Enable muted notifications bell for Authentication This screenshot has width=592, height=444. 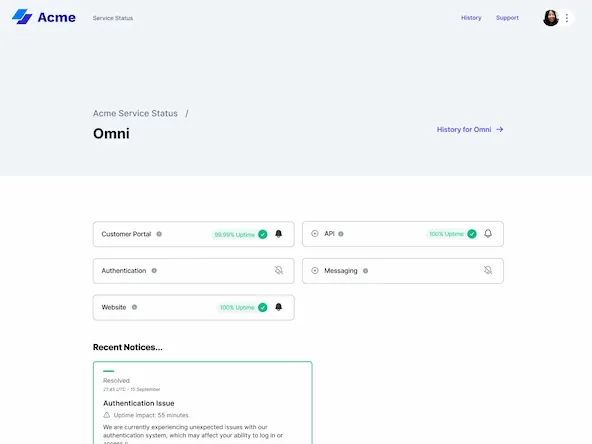[279, 270]
